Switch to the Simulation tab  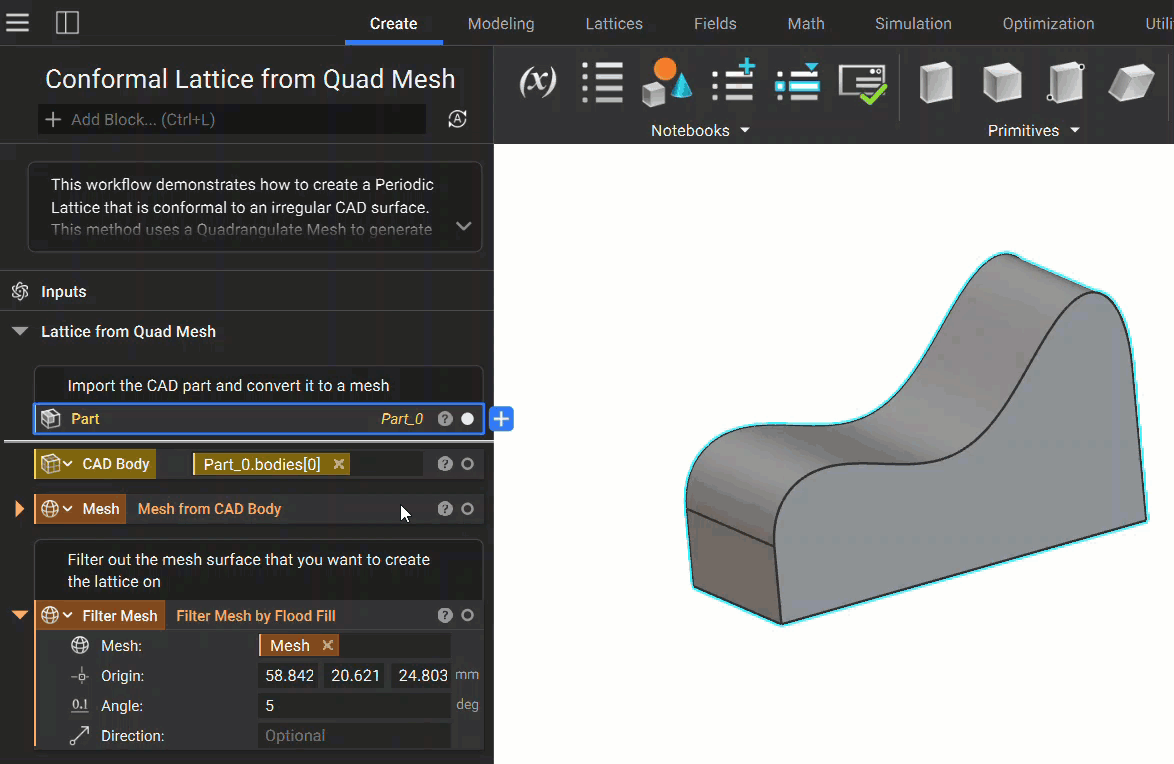(x=913, y=23)
